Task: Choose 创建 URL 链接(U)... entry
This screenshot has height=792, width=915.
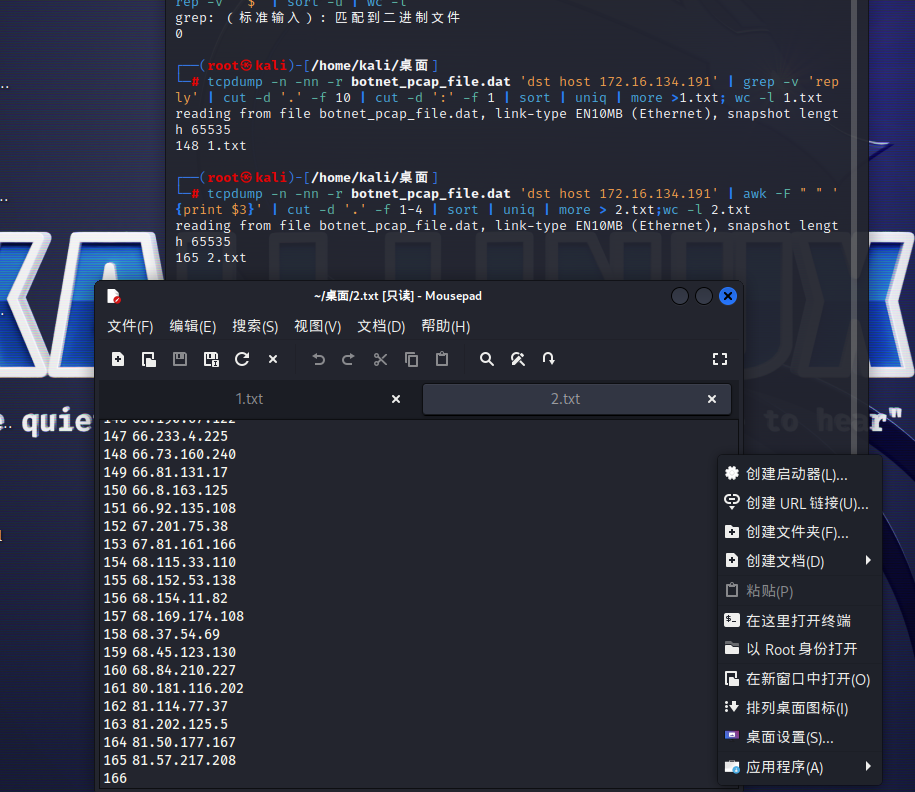Action: point(799,503)
